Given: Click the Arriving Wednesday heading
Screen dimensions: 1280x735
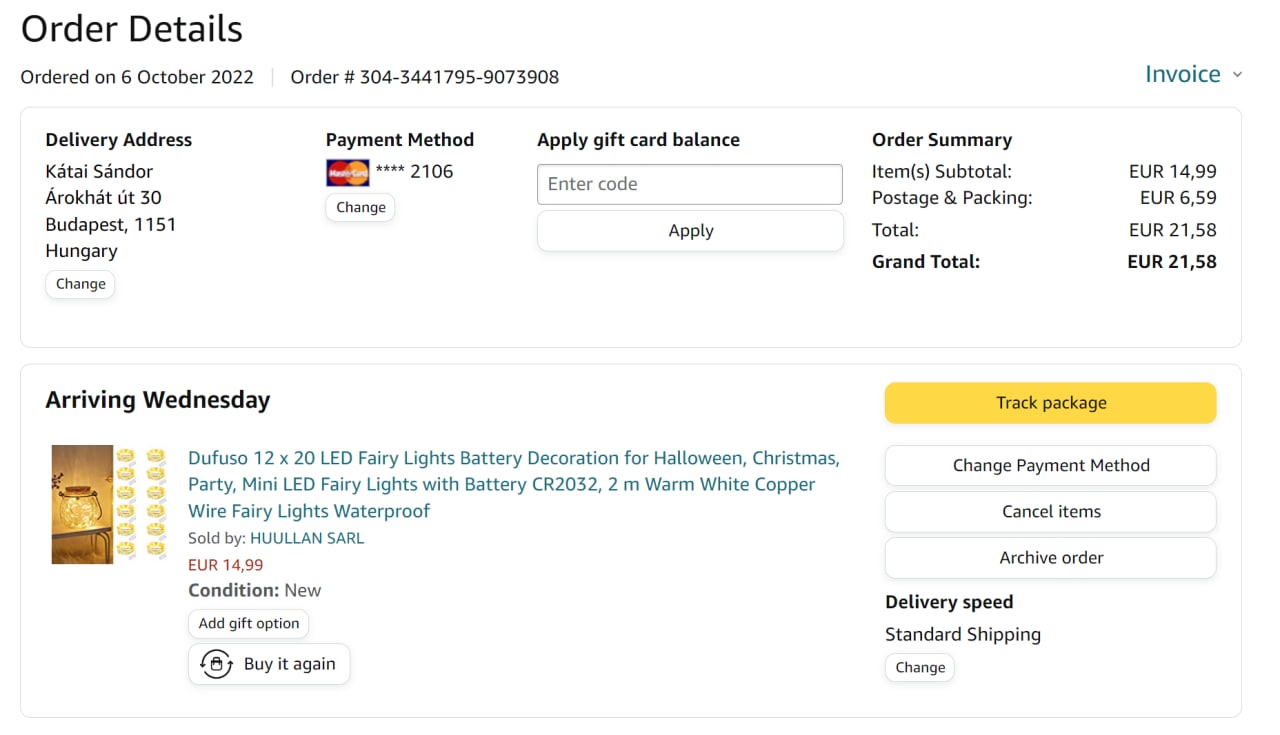Looking at the screenshot, I should [x=158, y=400].
